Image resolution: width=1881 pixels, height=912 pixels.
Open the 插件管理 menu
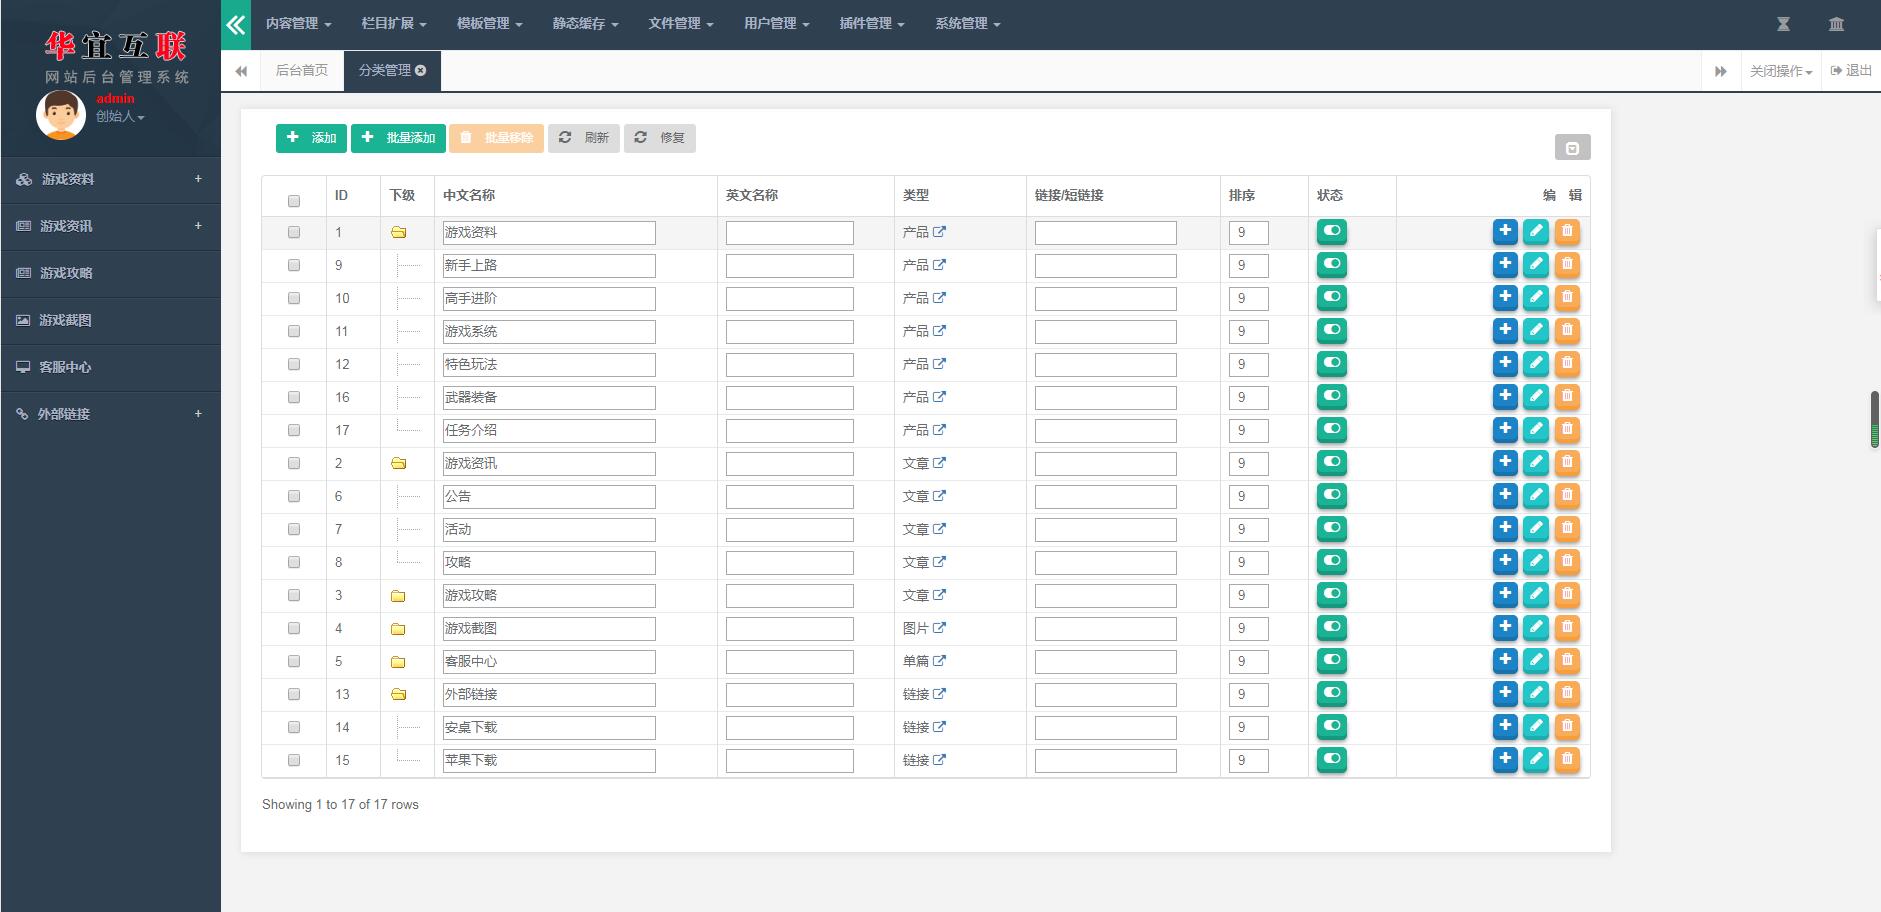click(872, 24)
